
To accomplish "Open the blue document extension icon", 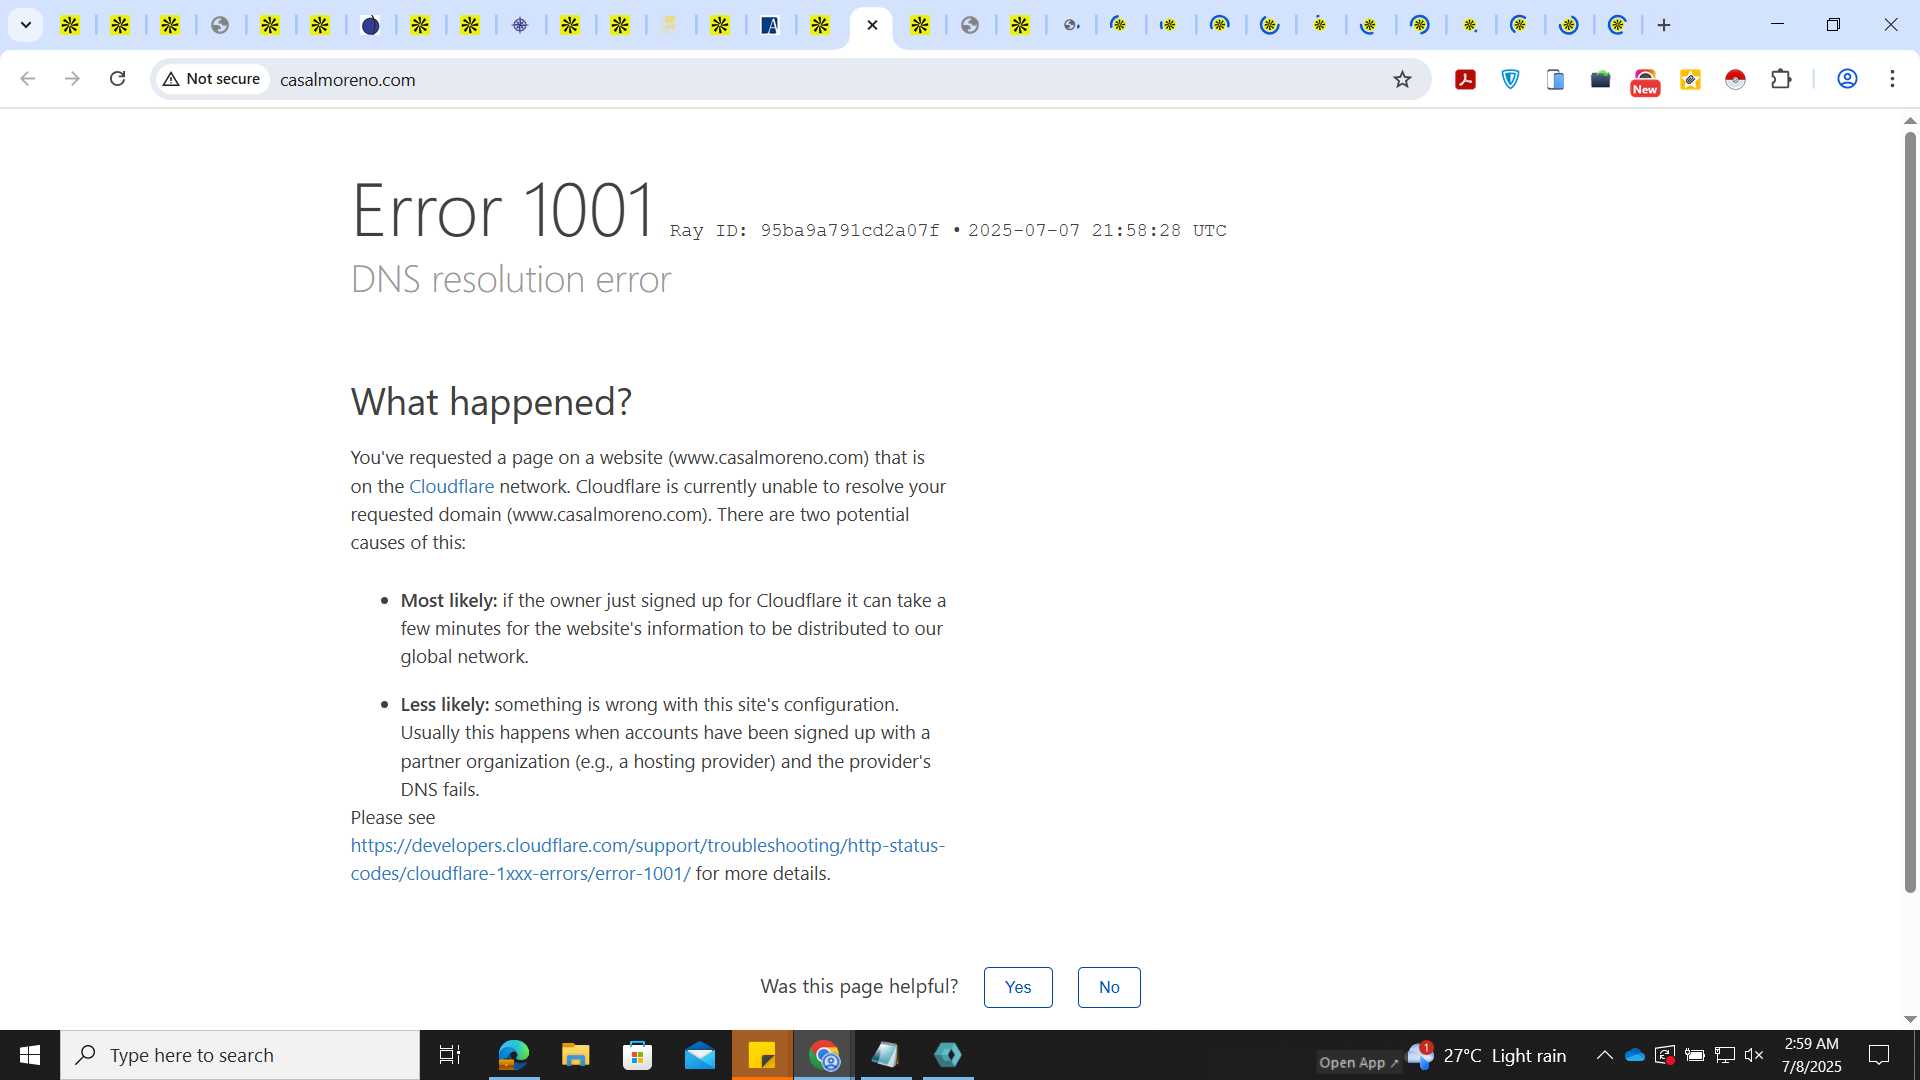I will (x=1555, y=79).
